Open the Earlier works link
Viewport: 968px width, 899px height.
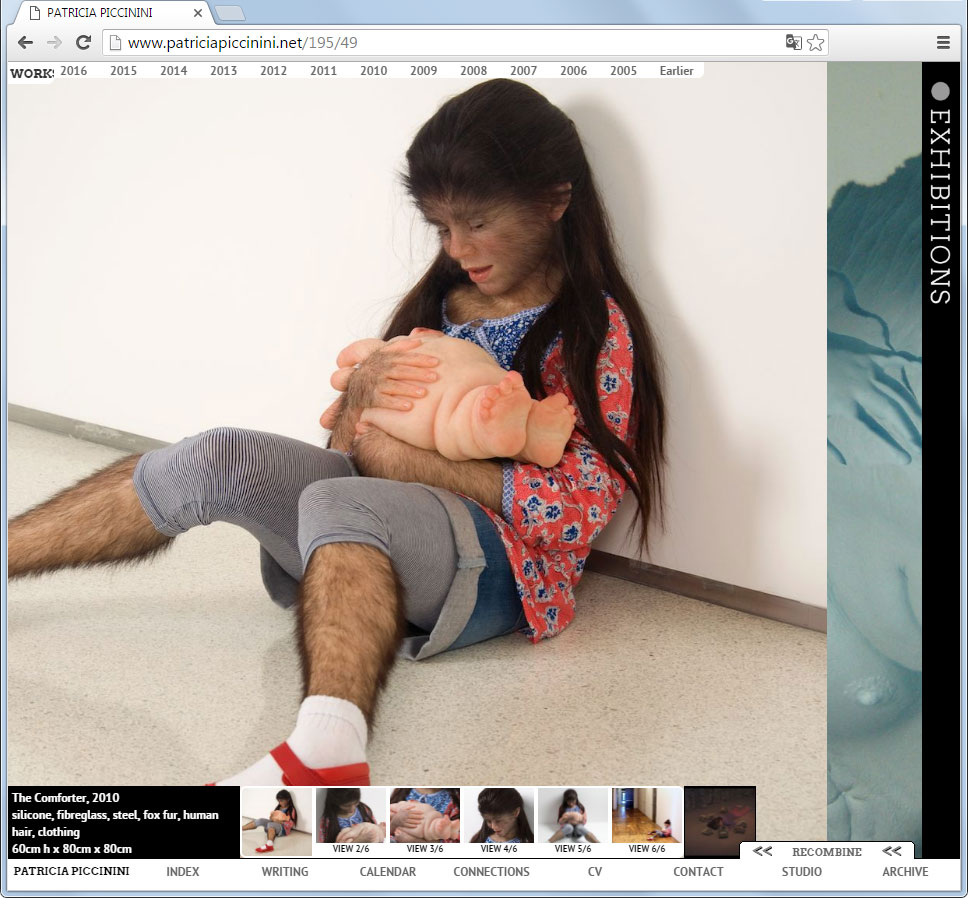[677, 70]
